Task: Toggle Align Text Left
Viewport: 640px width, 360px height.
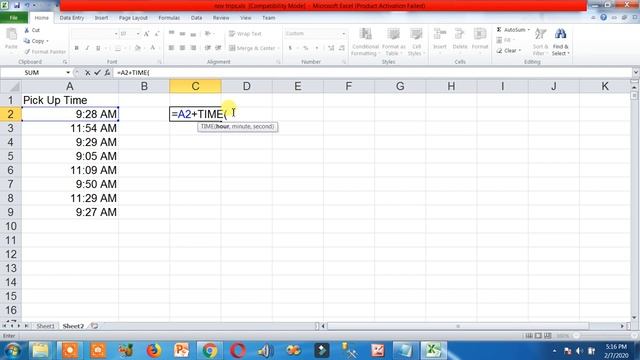Action: tap(171, 48)
